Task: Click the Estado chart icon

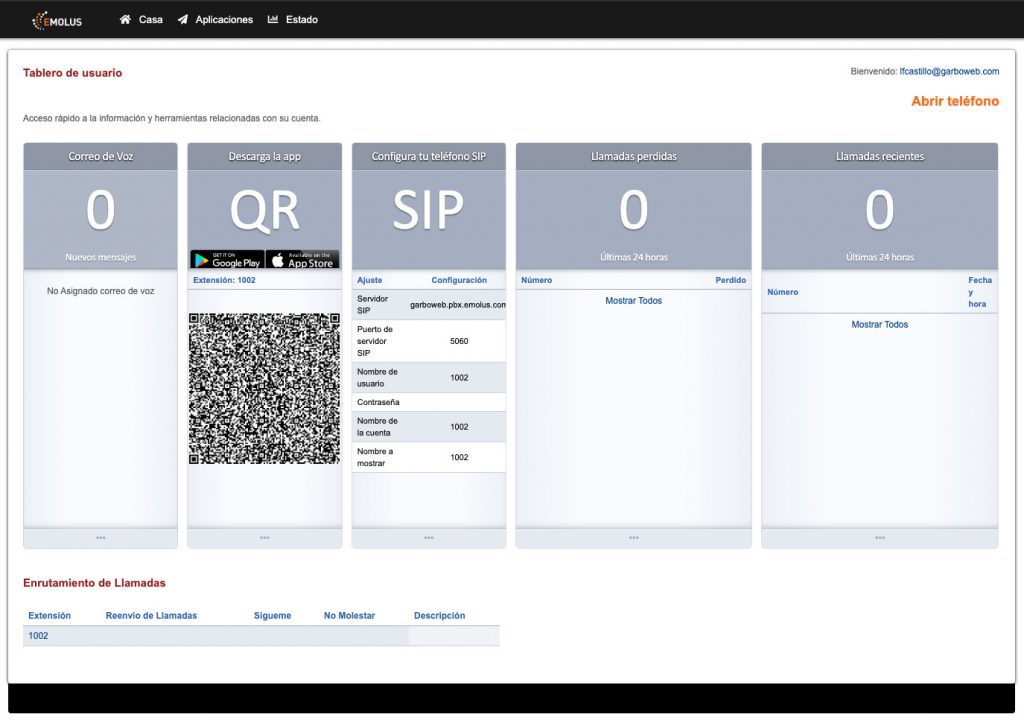Action: coord(273,20)
